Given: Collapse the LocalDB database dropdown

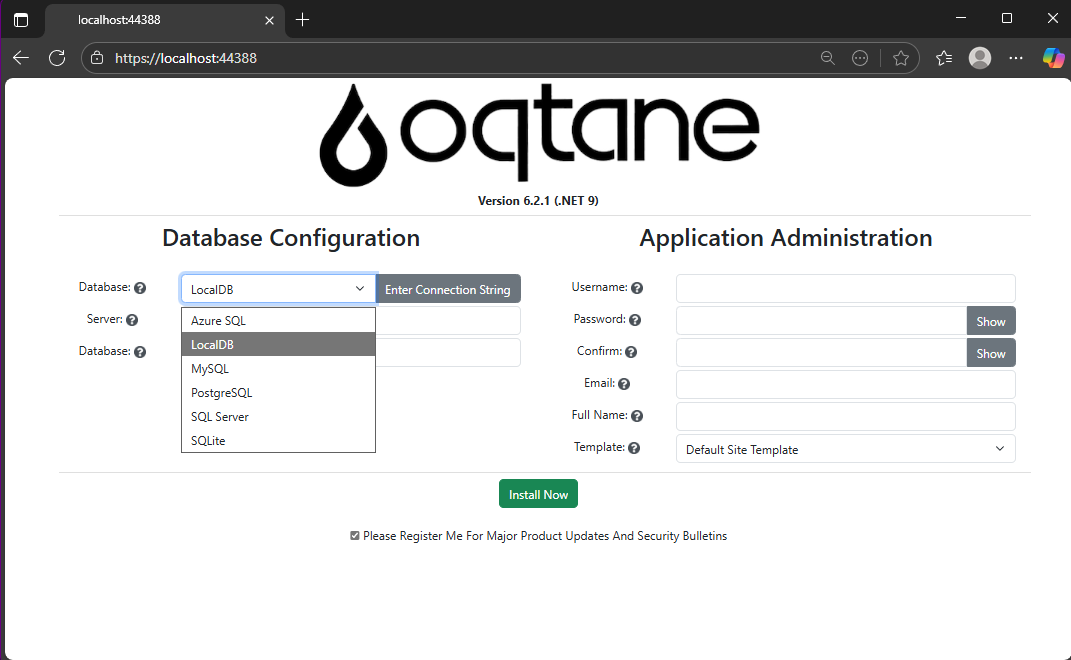Looking at the screenshot, I should 278,289.
